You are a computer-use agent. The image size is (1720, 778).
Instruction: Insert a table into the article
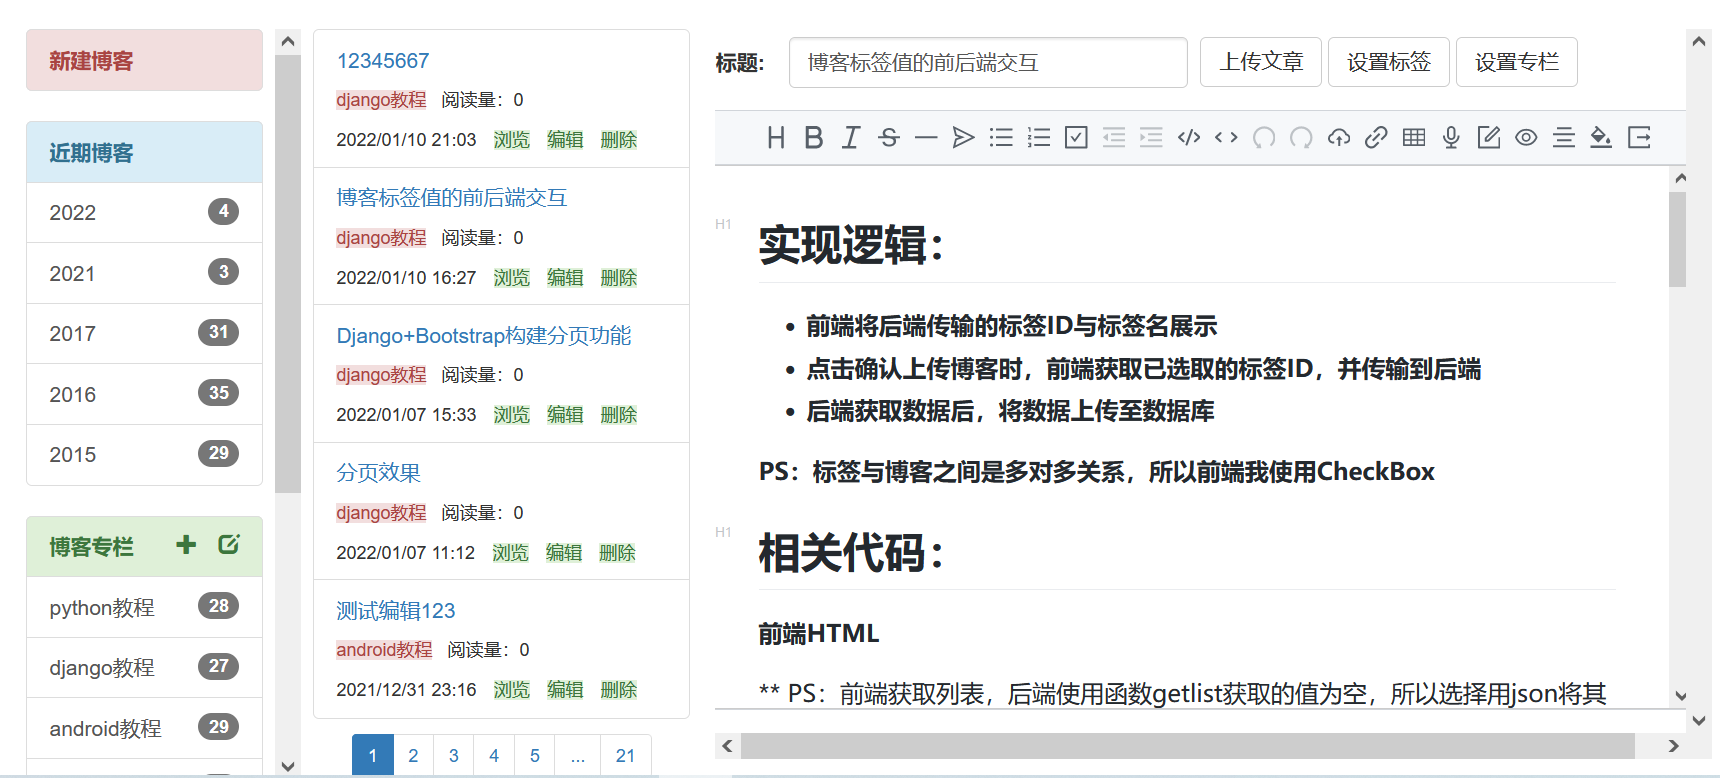pos(1414,138)
